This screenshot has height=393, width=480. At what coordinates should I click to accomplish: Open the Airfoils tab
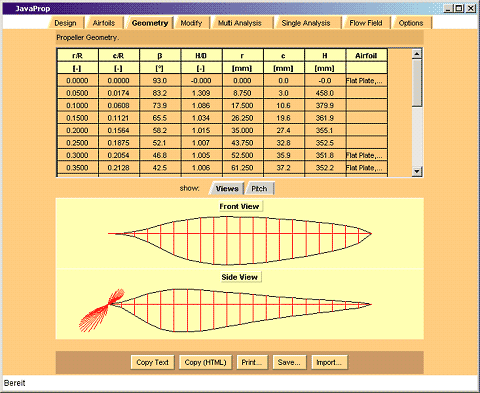point(104,23)
